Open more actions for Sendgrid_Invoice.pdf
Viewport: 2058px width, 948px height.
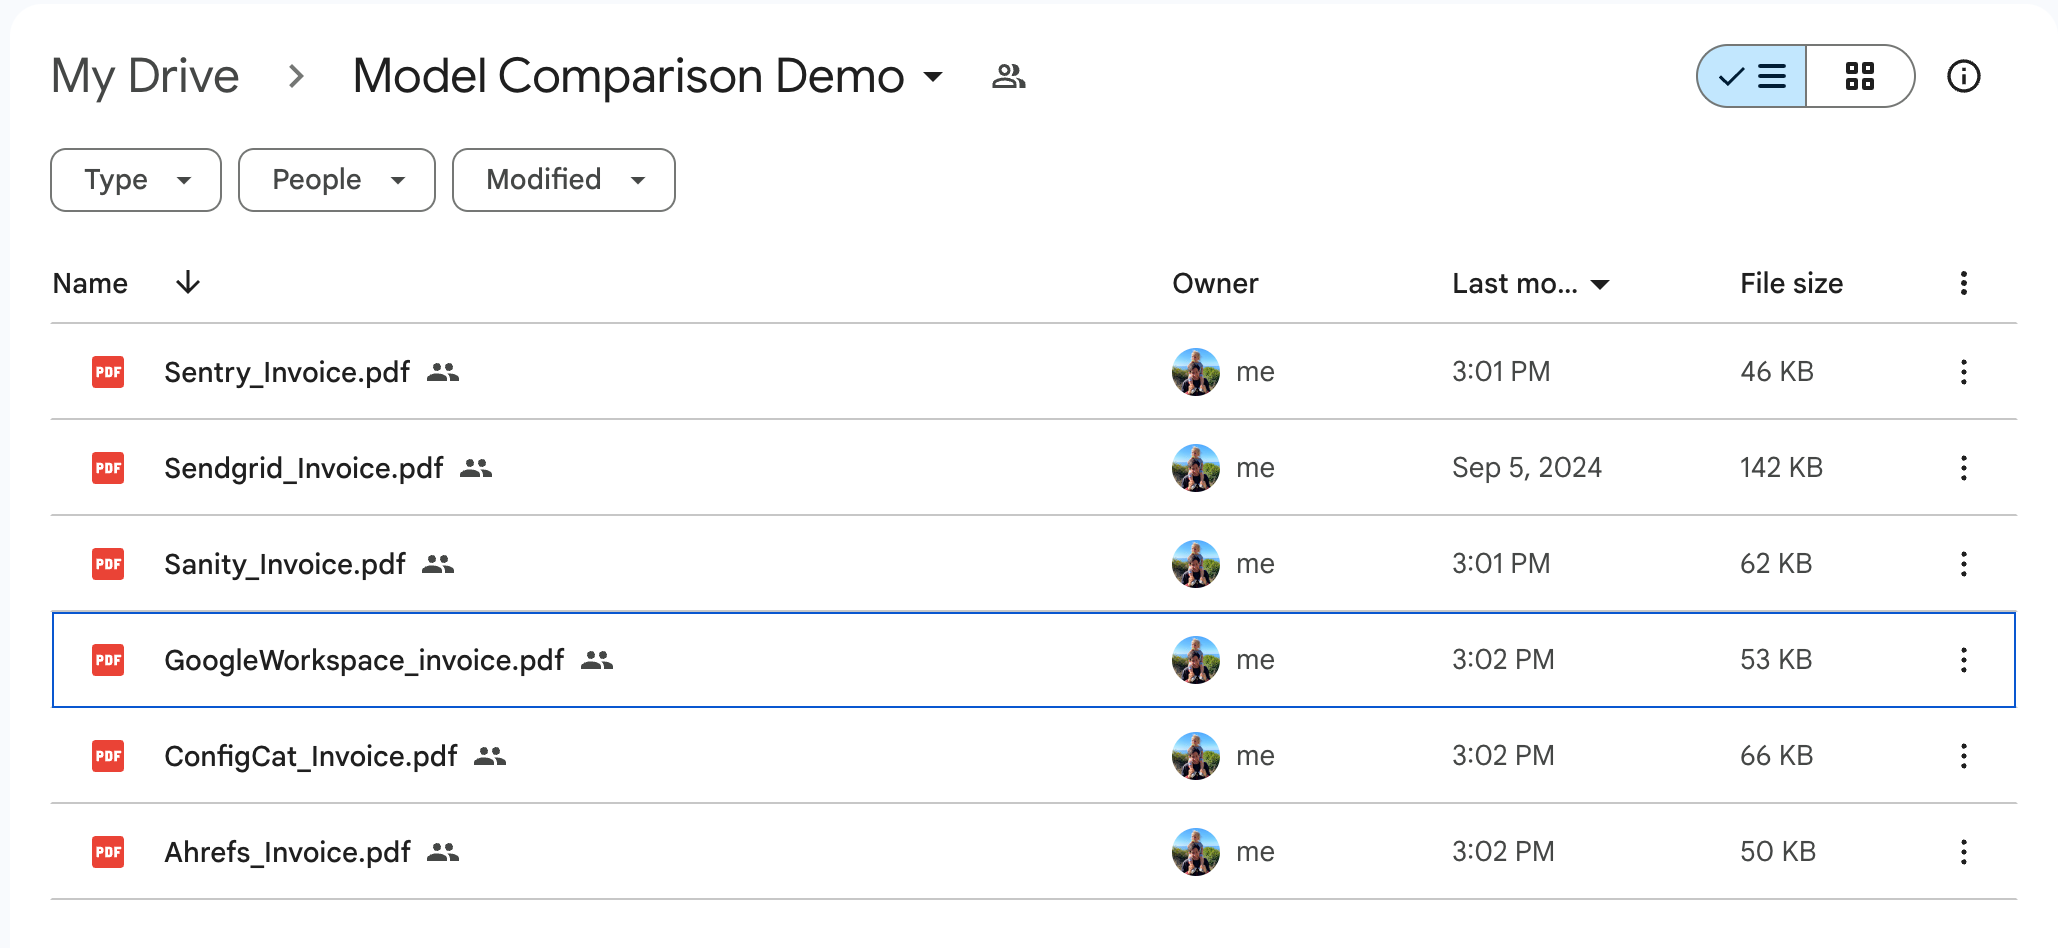(1964, 468)
